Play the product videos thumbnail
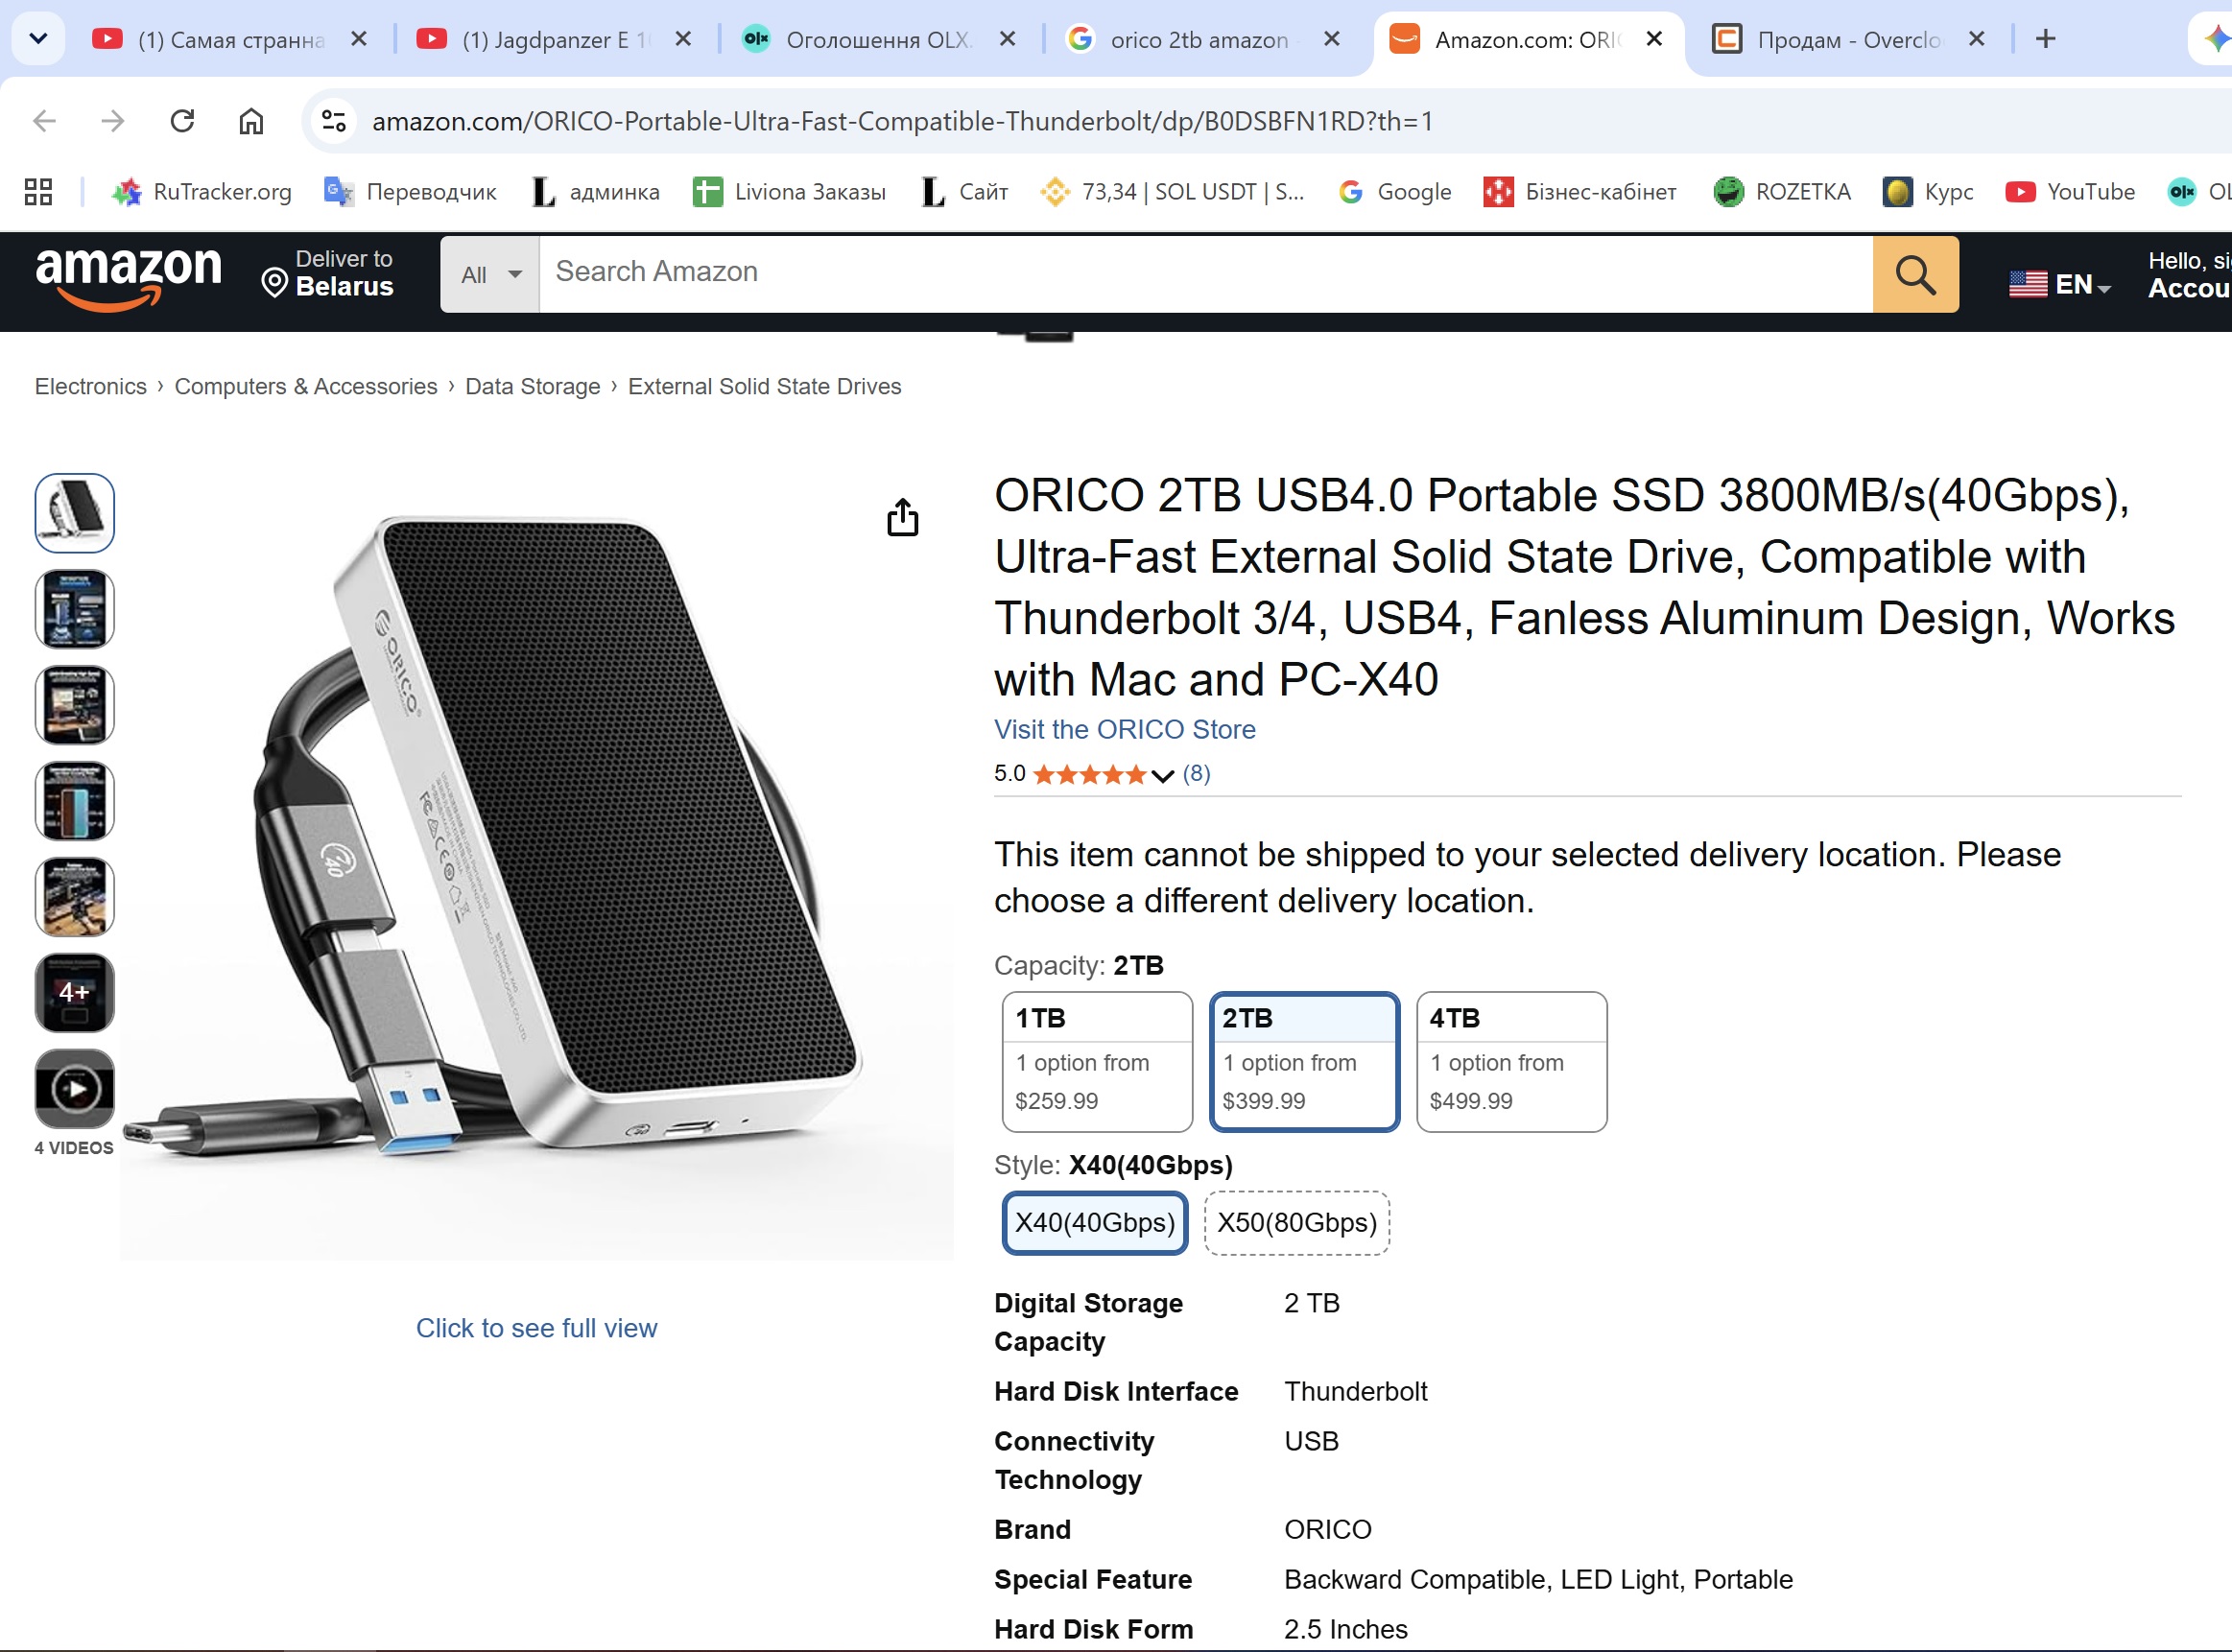The image size is (2232, 1652). [x=75, y=1088]
